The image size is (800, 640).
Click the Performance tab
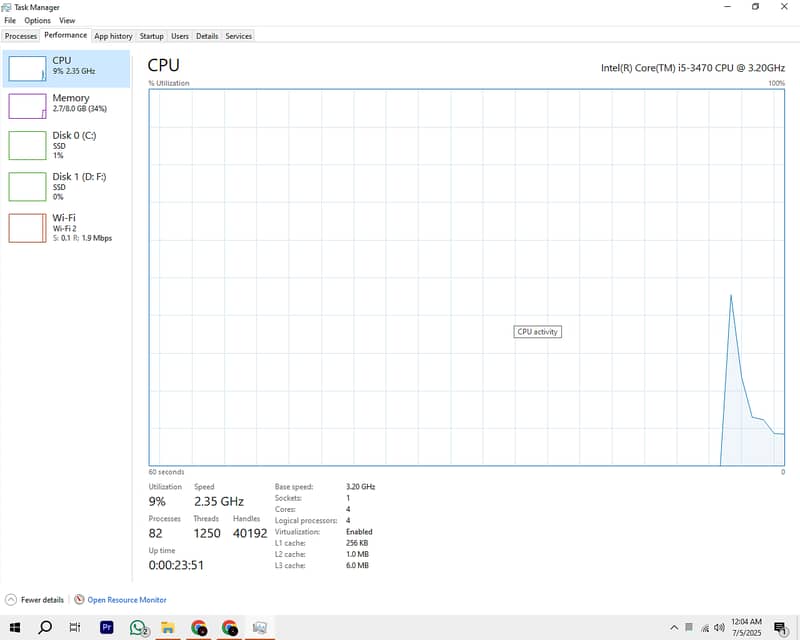(x=65, y=35)
